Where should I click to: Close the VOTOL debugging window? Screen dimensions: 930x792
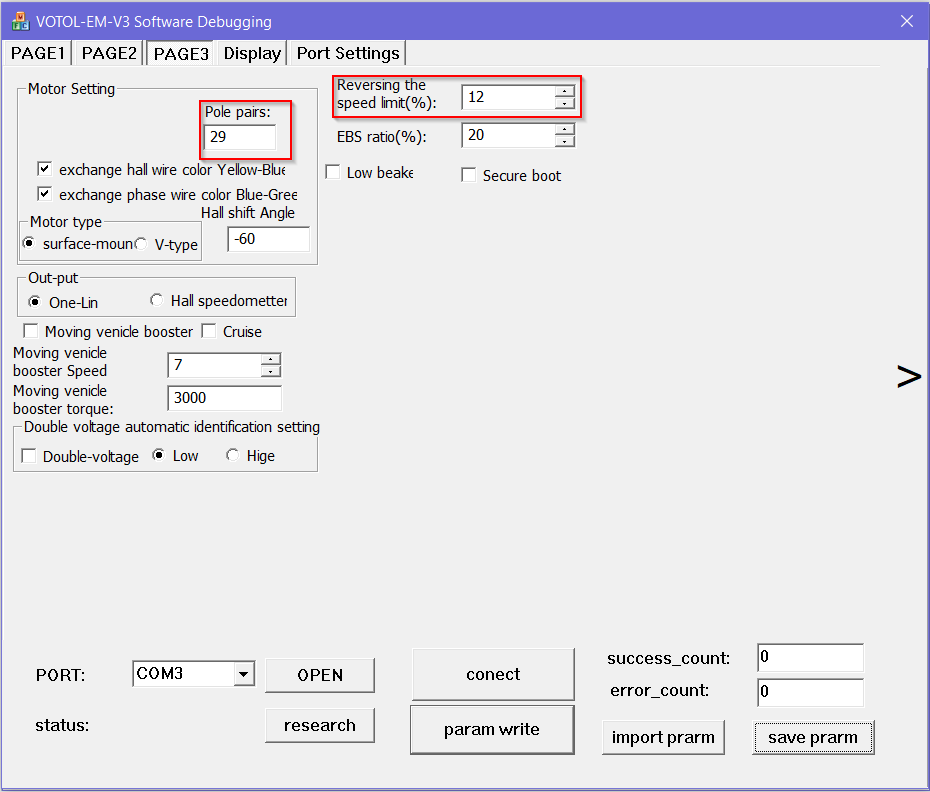coord(906,21)
